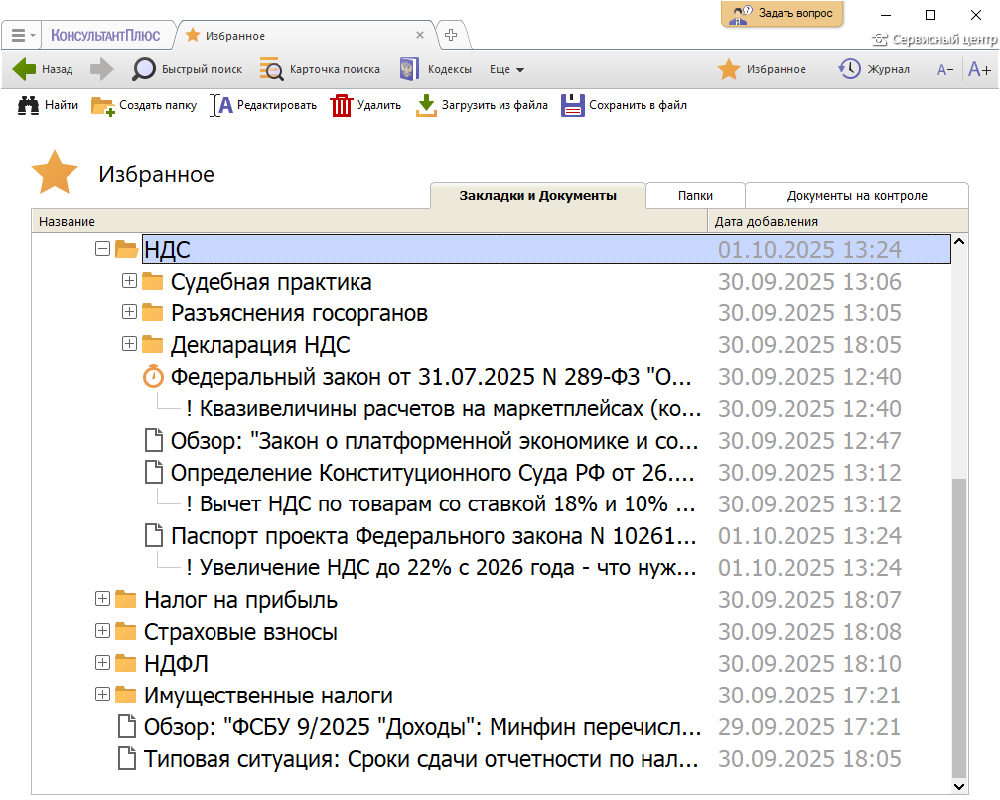
Task: Open the Еще dropdown menu
Action: pos(507,69)
